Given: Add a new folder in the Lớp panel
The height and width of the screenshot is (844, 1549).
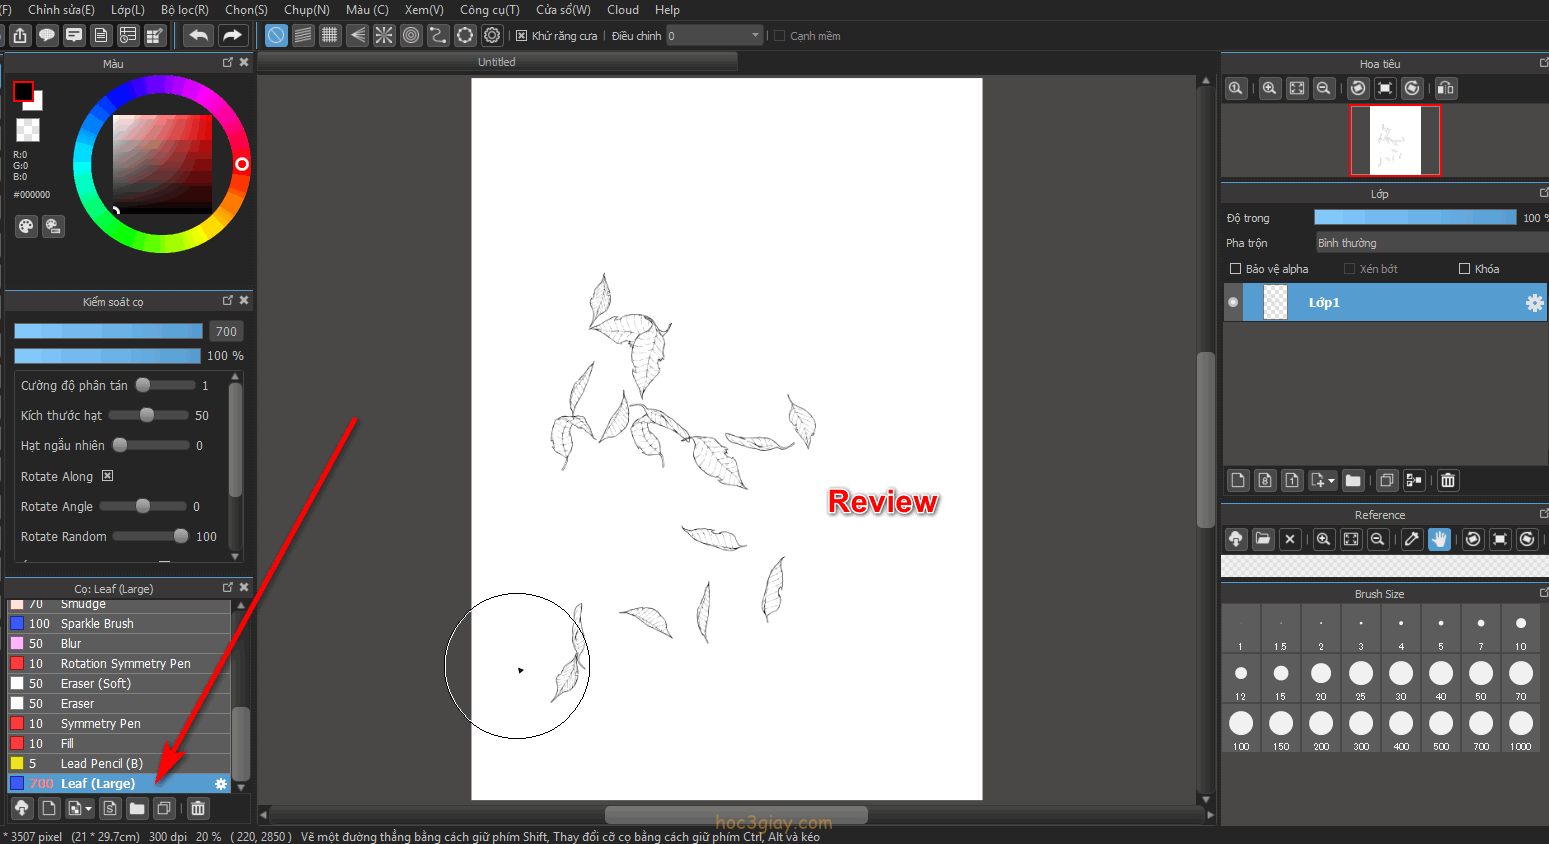Looking at the screenshot, I should (x=1353, y=481).
